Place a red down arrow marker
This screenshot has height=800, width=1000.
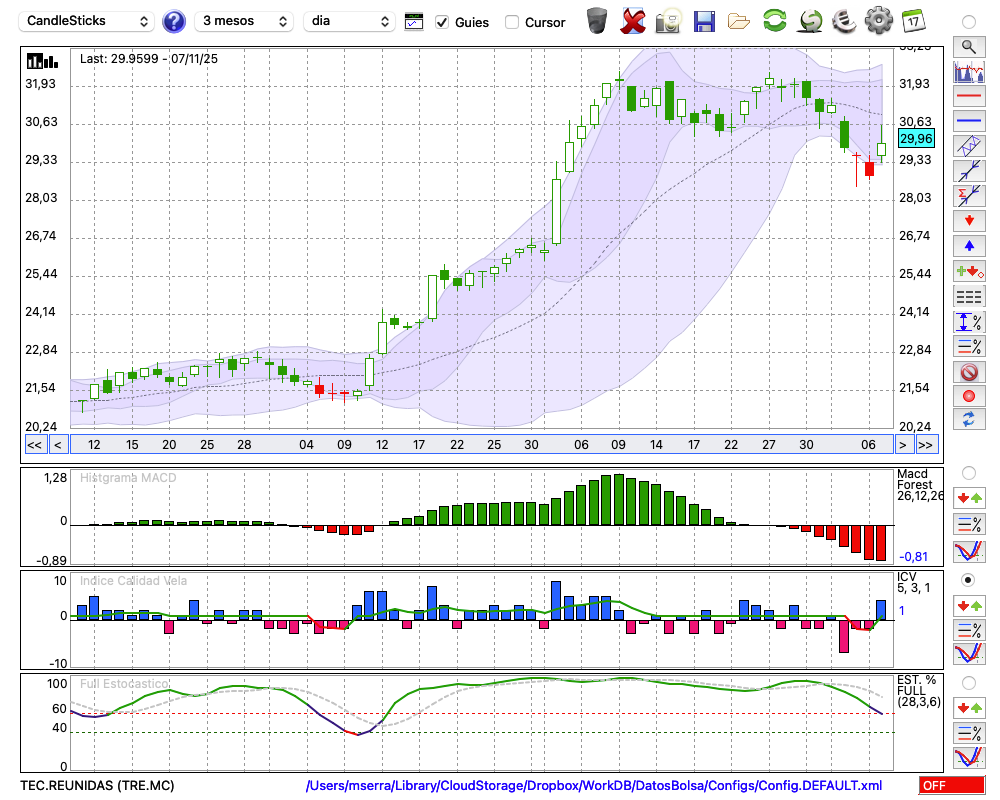click(968, 219)
